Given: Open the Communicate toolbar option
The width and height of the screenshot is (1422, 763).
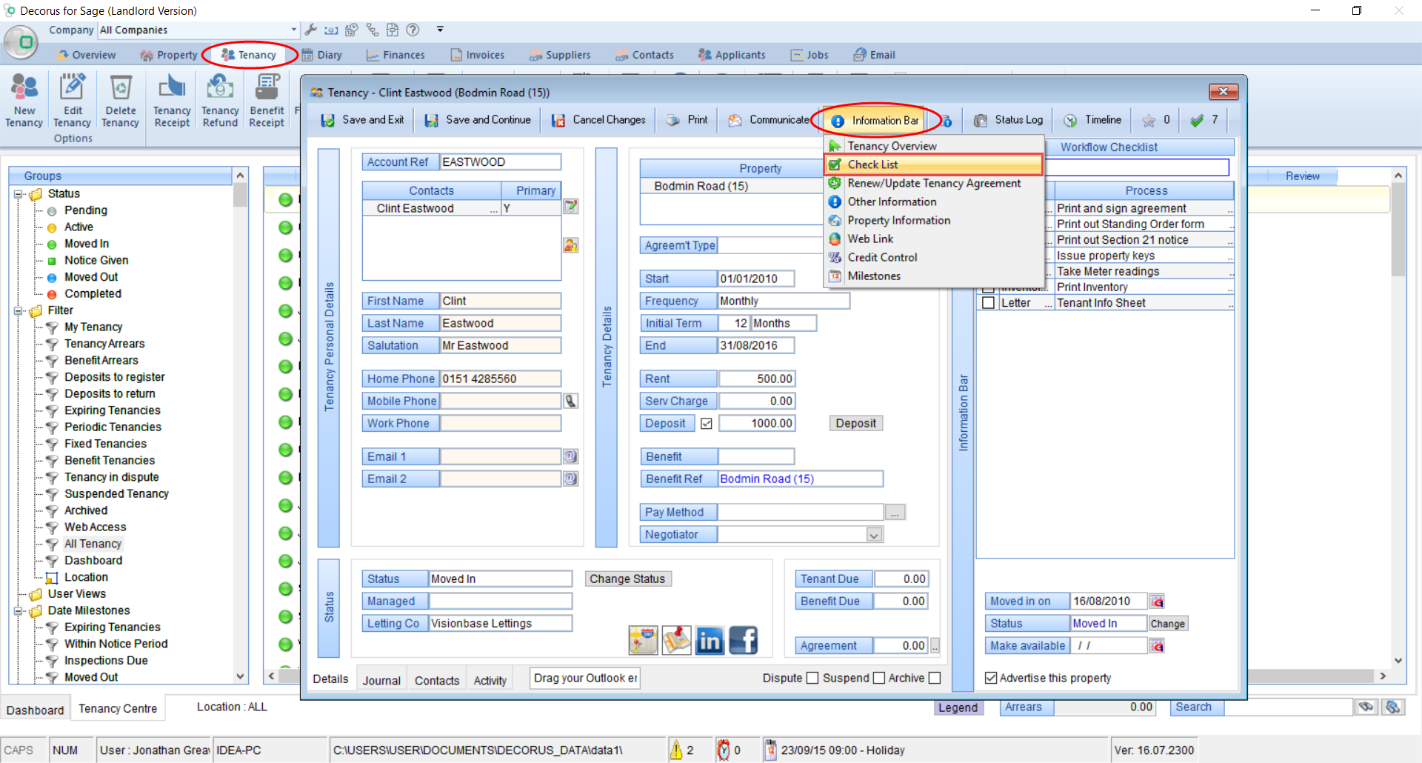Looking at the screenshot, I should [768, 120].
